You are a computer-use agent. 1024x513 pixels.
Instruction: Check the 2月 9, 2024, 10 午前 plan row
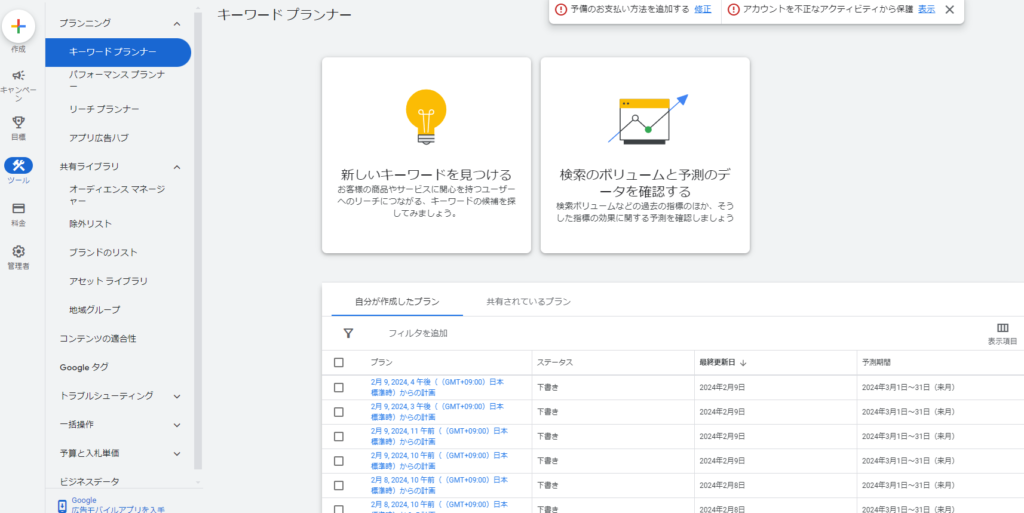click(338, 461)
